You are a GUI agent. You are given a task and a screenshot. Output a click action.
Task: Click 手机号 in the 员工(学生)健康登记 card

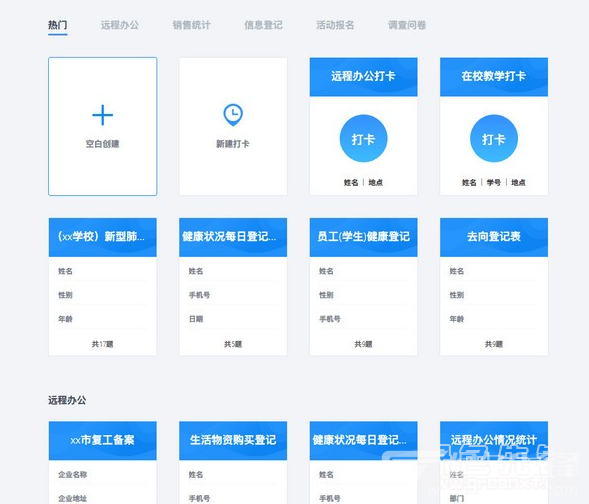(330, 319)
